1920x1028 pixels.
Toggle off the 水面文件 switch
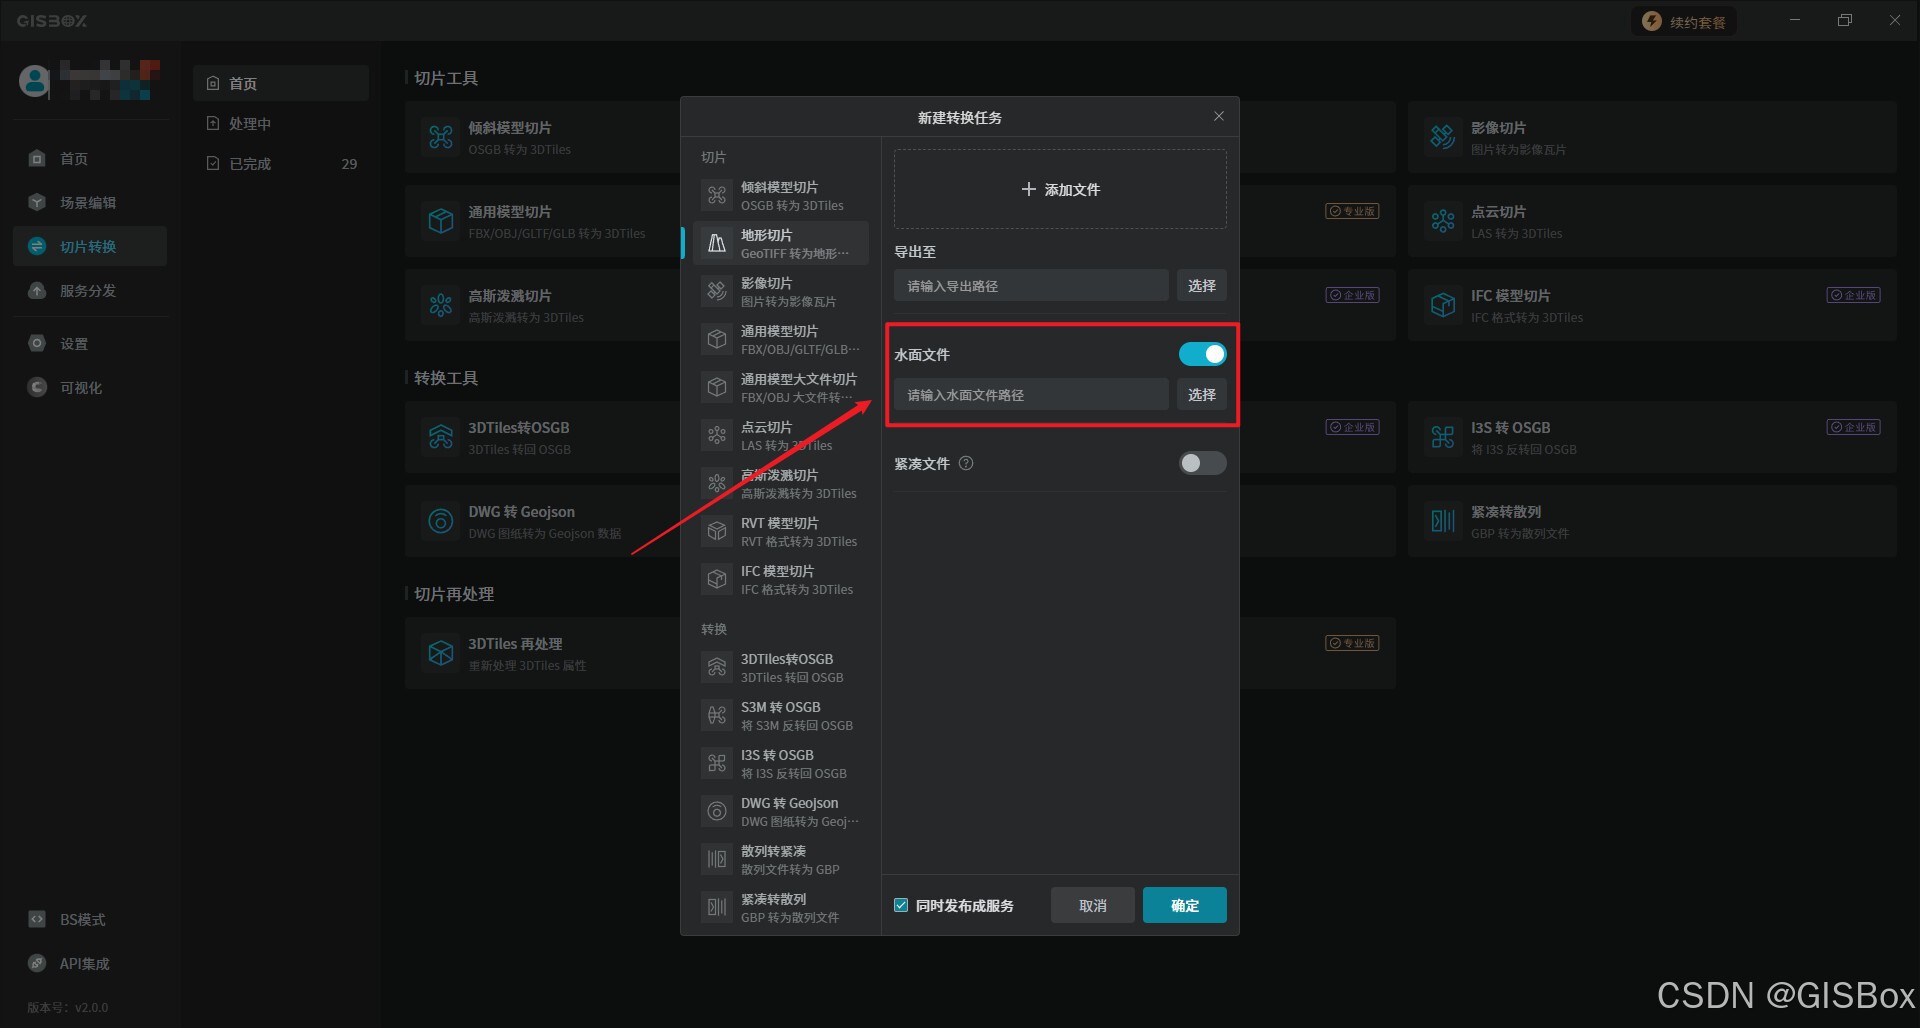pos(1202,354)
